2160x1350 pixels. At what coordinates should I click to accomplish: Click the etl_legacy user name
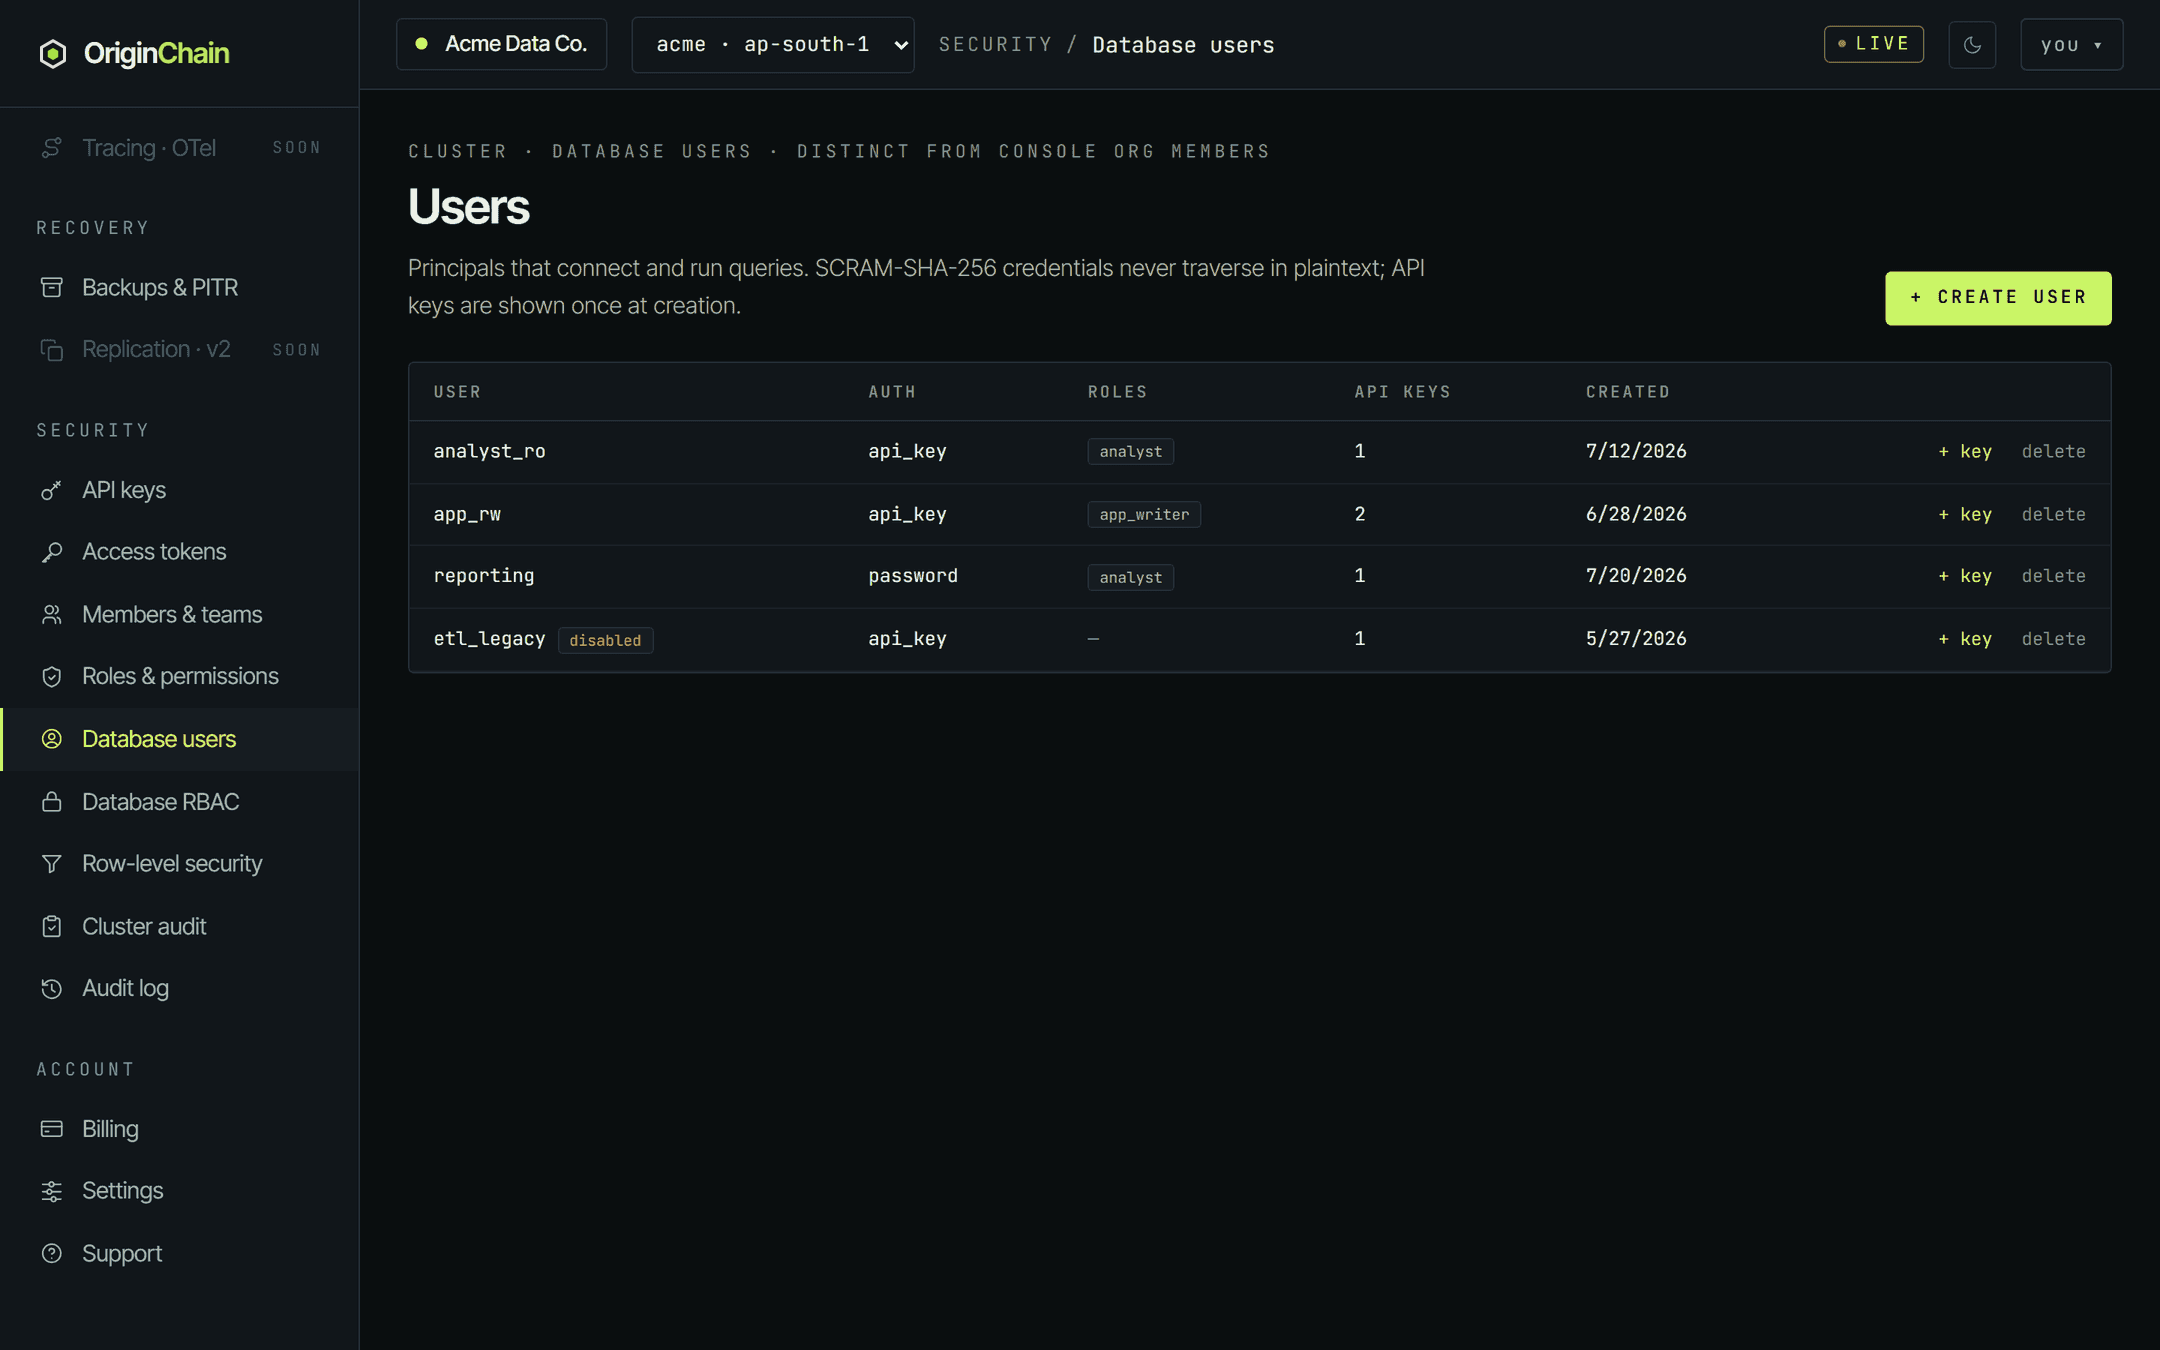coord(489,639)
